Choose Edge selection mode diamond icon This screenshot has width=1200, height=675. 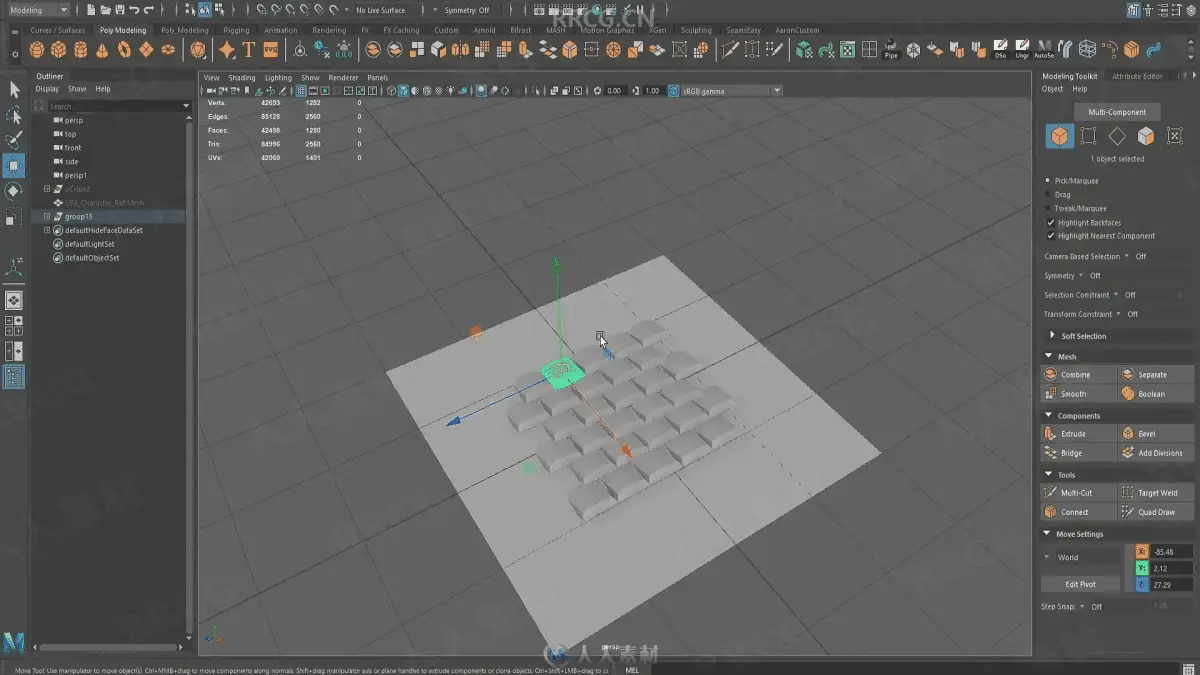[1117, 136]
